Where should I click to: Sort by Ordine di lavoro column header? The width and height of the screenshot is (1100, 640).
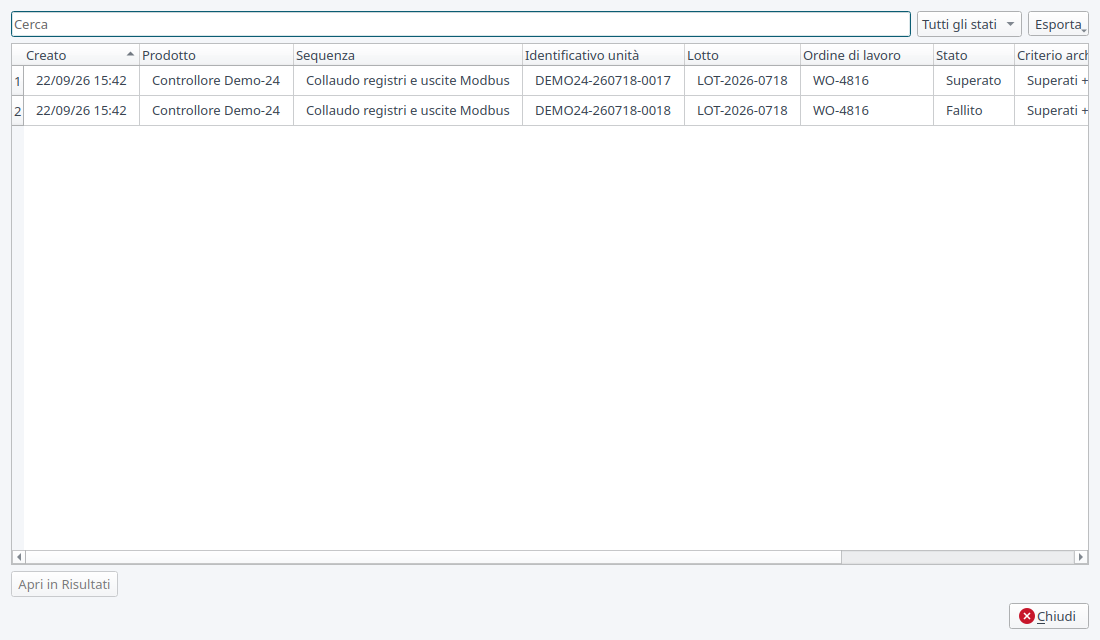coord(866,55)
